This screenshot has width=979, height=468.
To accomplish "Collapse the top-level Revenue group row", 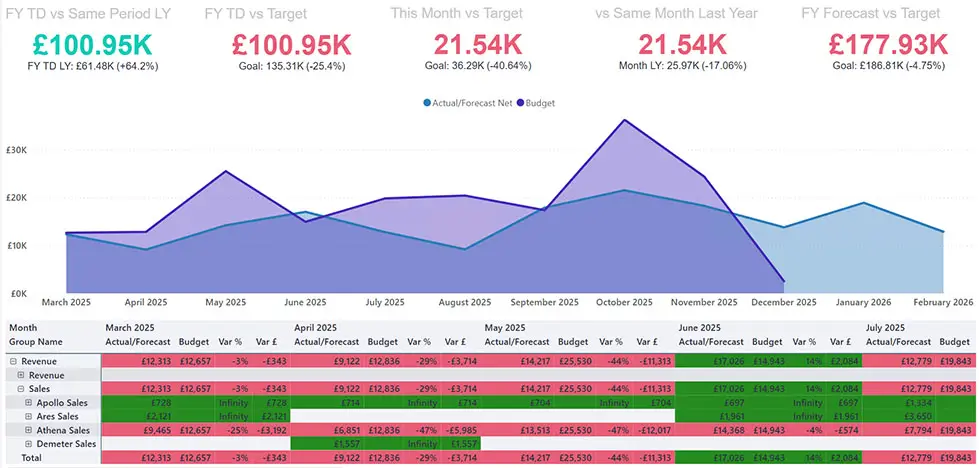I will coord(12,360).
